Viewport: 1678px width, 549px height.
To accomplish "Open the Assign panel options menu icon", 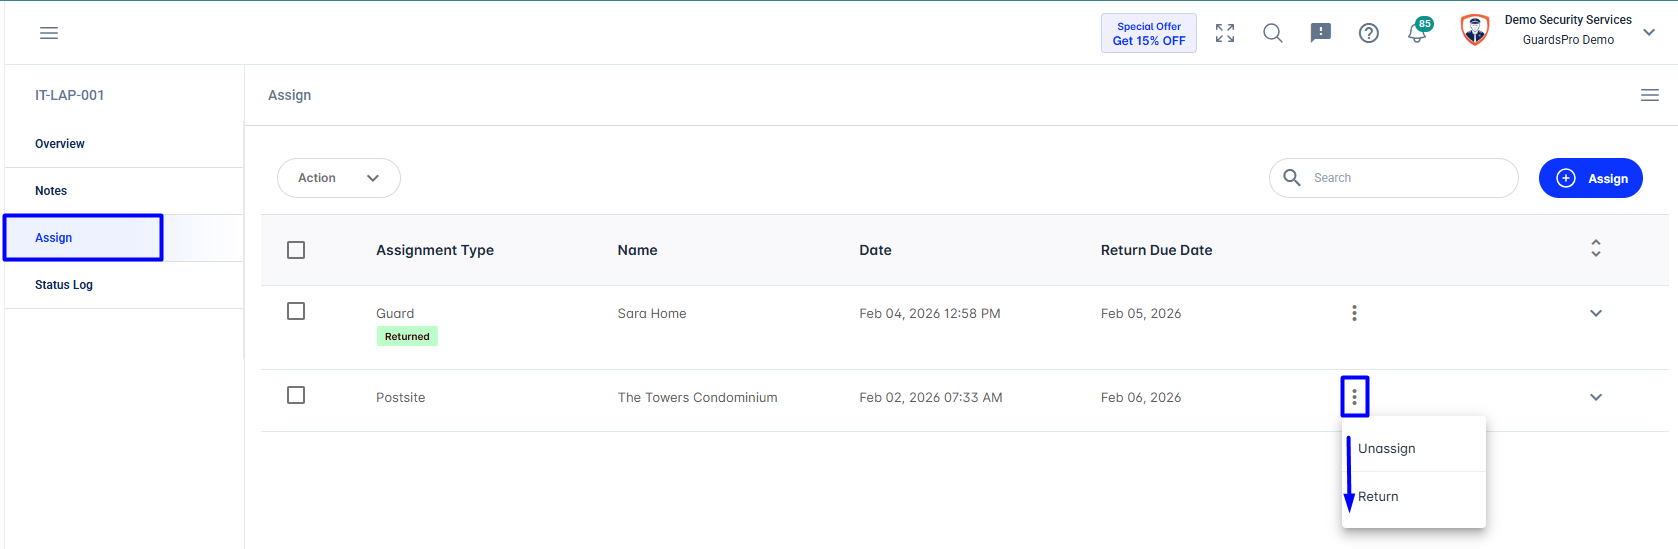I will point(1650,95).
